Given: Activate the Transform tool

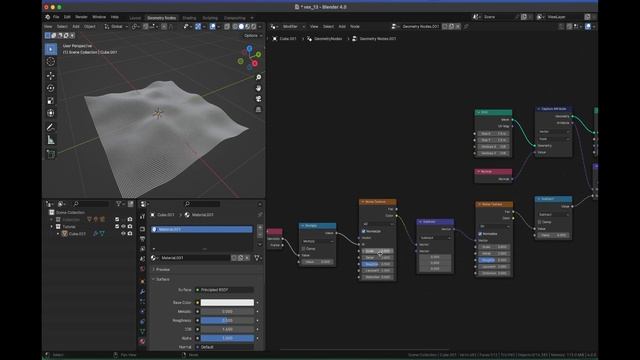Looking at the screenshot, I should pos(51,113).
